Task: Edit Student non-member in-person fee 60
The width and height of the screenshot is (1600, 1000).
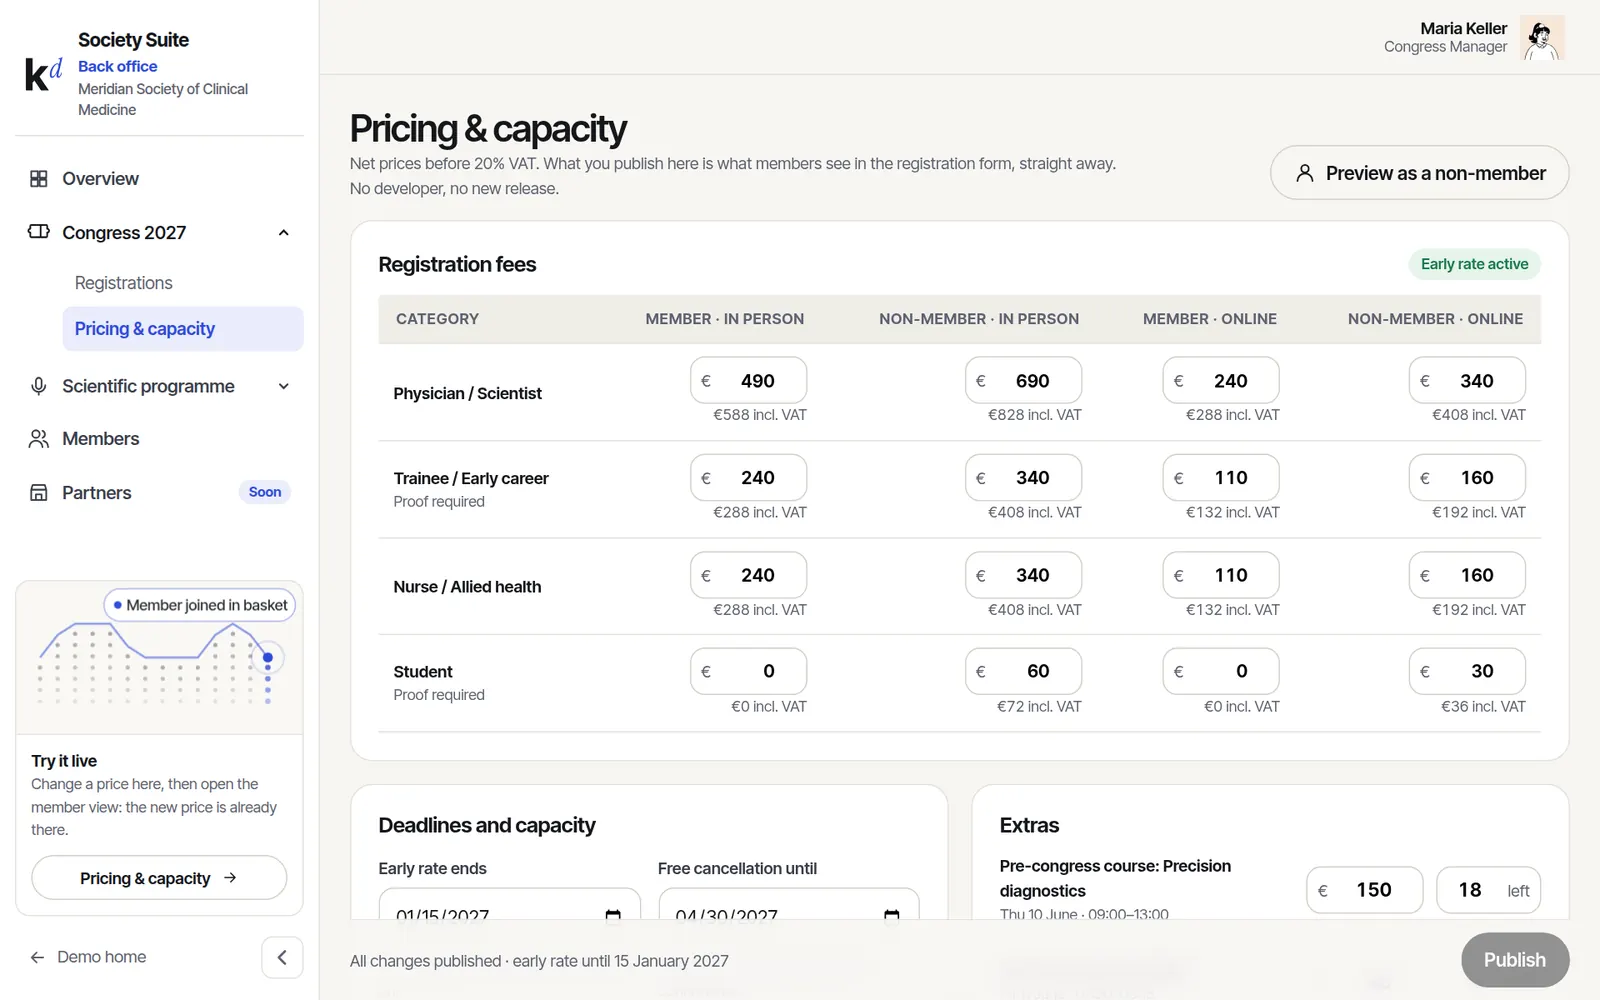Action: [x=1023, y=671]
